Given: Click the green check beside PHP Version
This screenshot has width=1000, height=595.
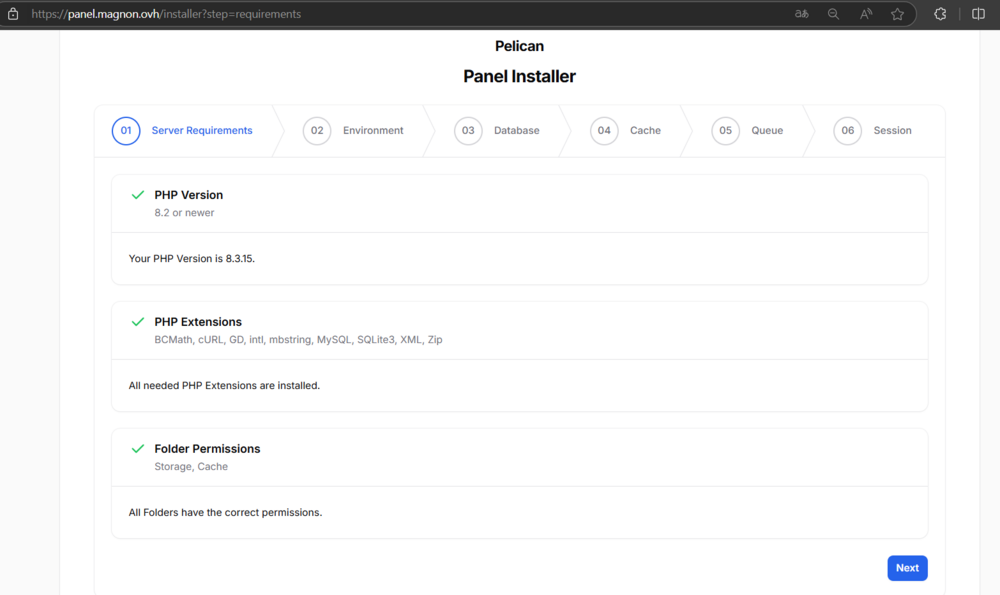Looking at the screenshot, I should [138, 195].
